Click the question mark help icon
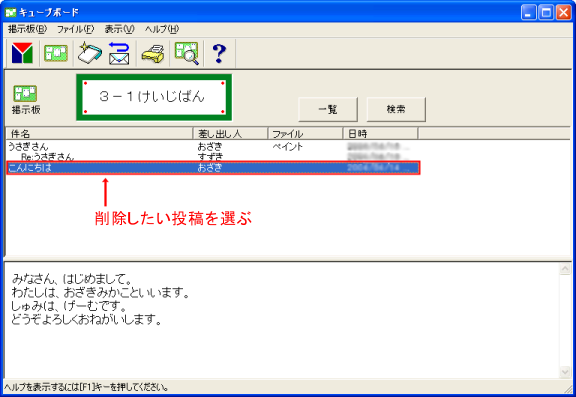The height and width of the screenshot is (397, 576). pos(219,54)
